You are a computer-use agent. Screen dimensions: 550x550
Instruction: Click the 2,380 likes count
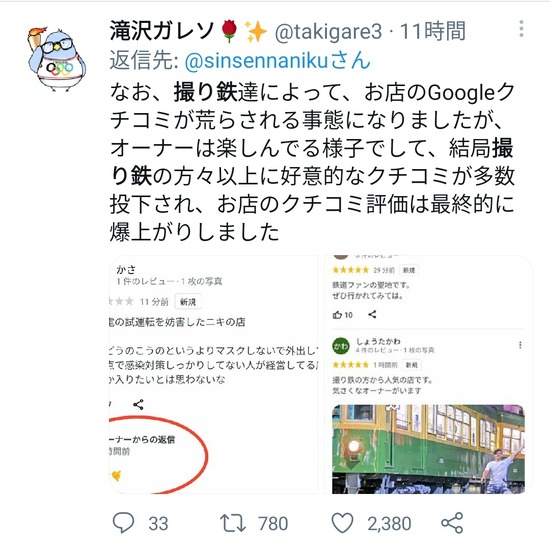click(x=389, y=524)
